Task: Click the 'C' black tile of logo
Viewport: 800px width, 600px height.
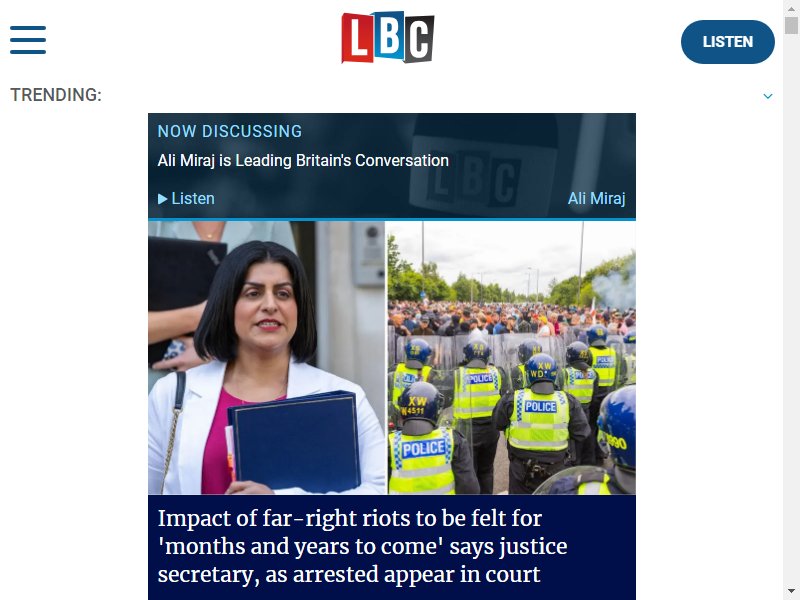Action: (x=419, y=40)
